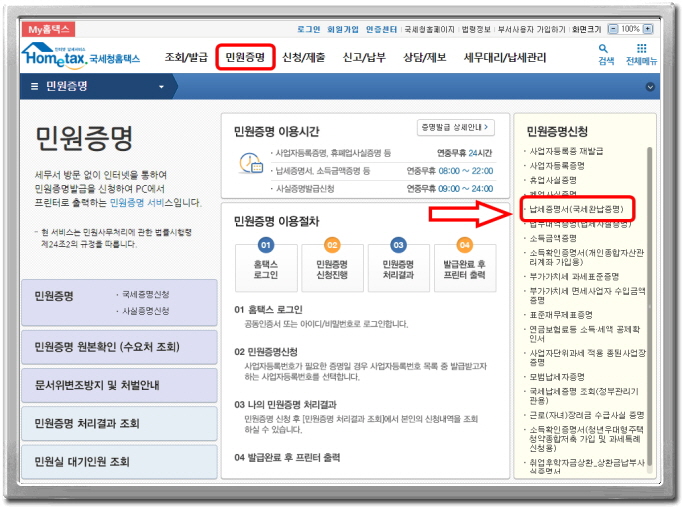Select 휴업사실증명
This screenshot has height=507, width=682.
[553, 180]
